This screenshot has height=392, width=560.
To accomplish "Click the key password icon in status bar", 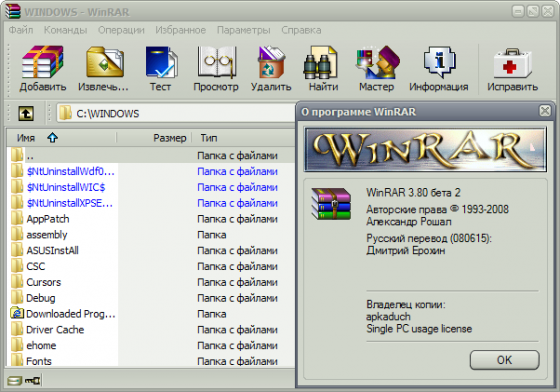I will [32, 381].
